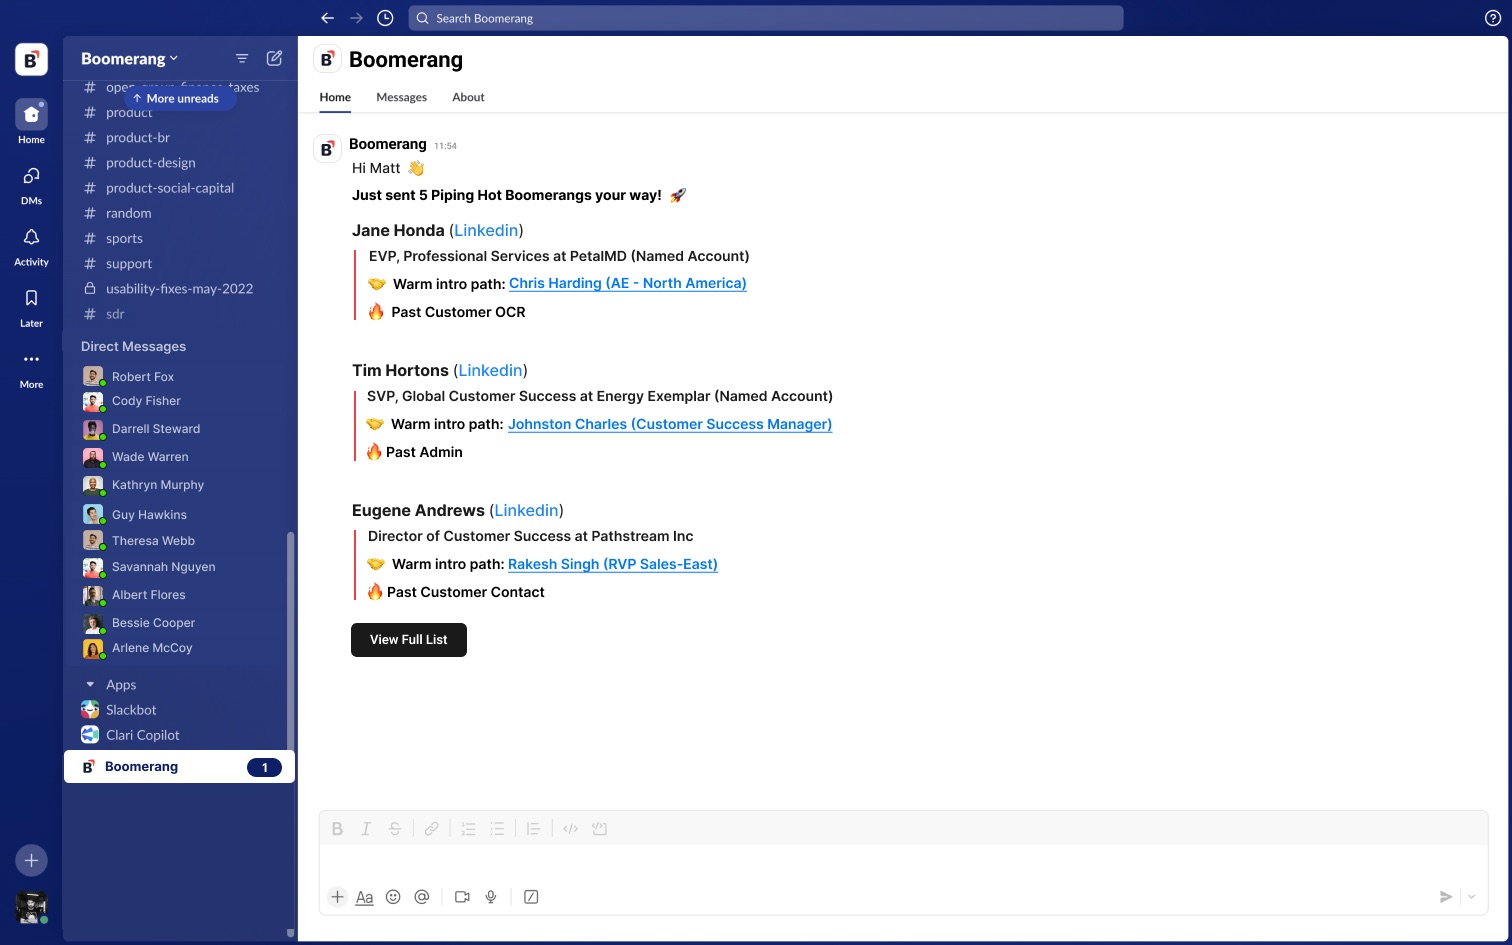Switch to the About tab
This screenshot has height=945, width=1512.
pyautogui.click(x=468, y=97)
